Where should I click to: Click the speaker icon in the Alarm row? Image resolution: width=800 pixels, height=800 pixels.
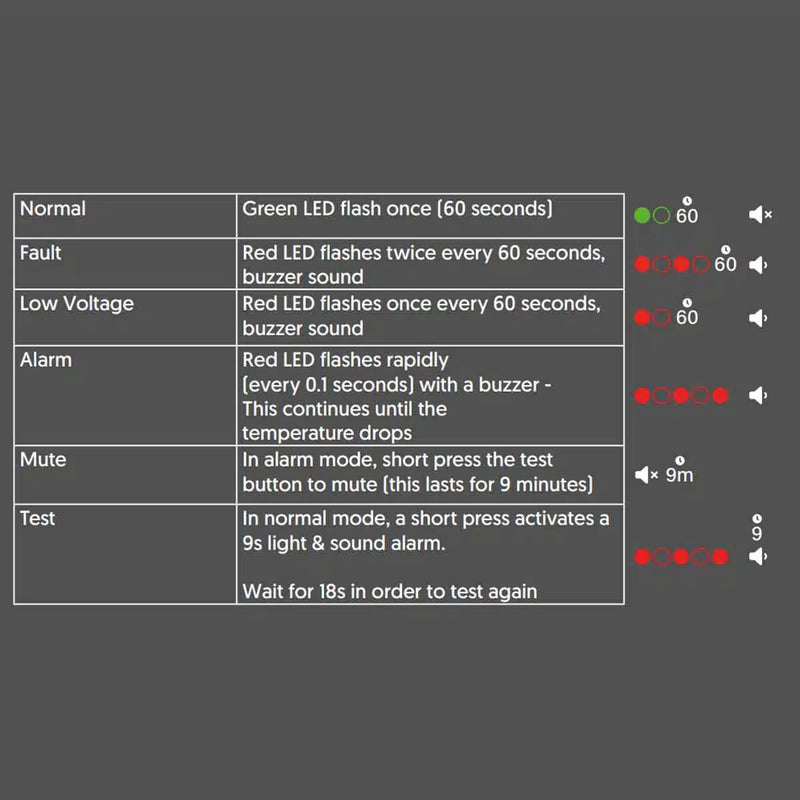[757, 395]
